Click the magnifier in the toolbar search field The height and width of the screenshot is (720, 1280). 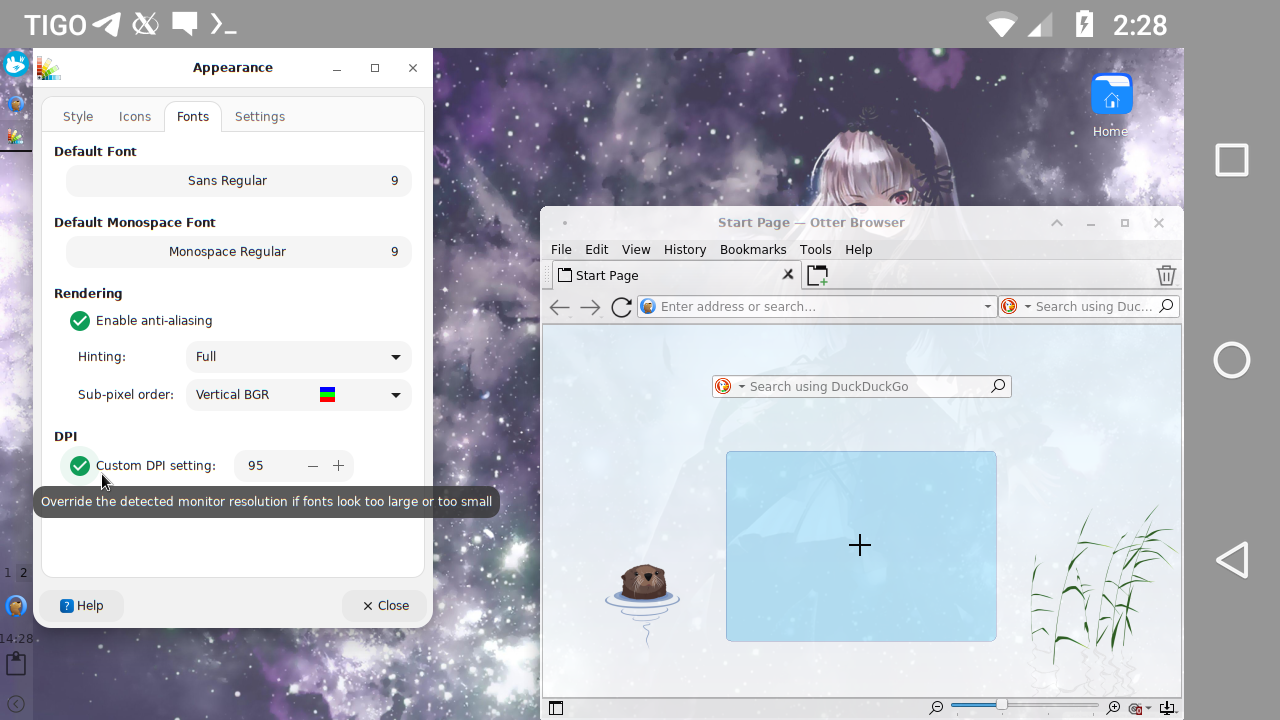pos(1166,306)
